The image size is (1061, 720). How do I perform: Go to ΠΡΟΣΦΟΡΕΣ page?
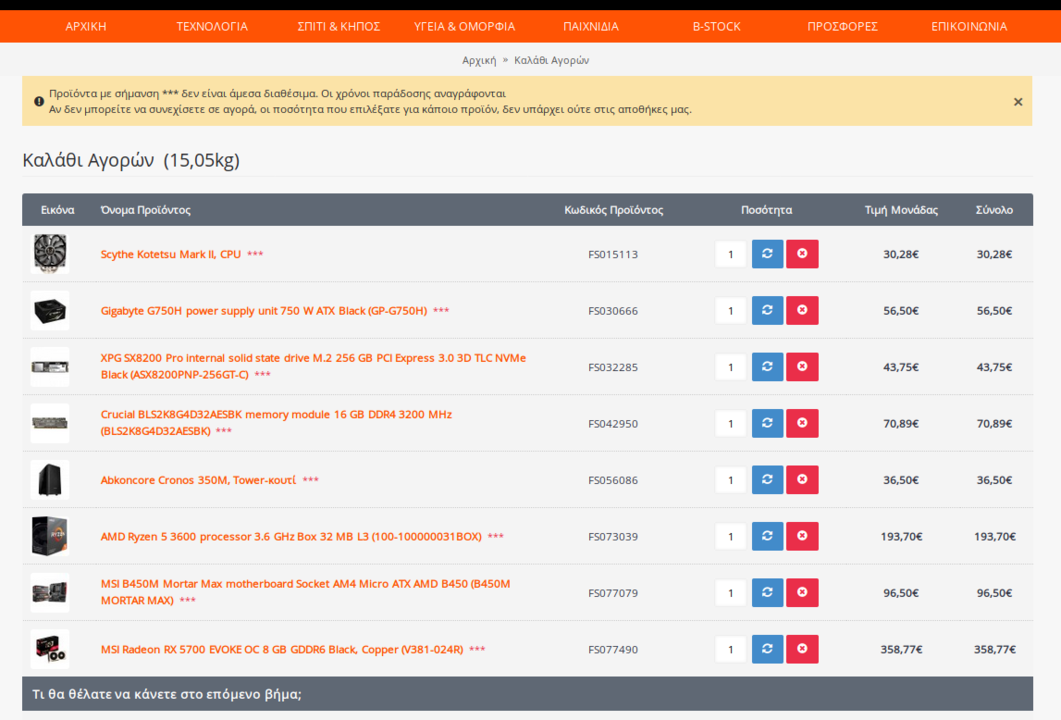(x=842, y=26)
